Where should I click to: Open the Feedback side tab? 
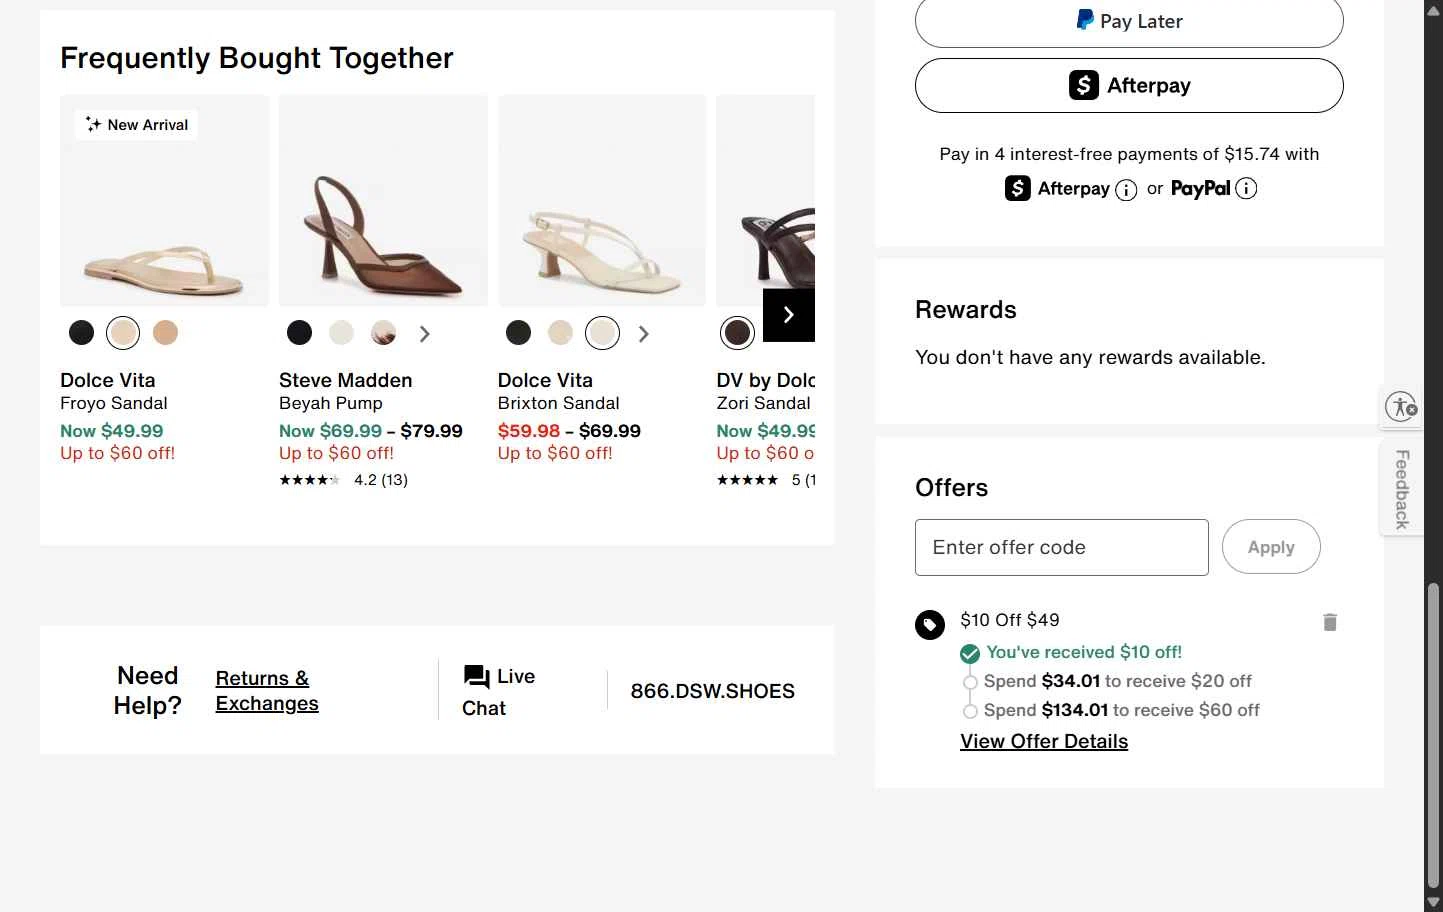pyautogui.click(x=1402, y=489)
